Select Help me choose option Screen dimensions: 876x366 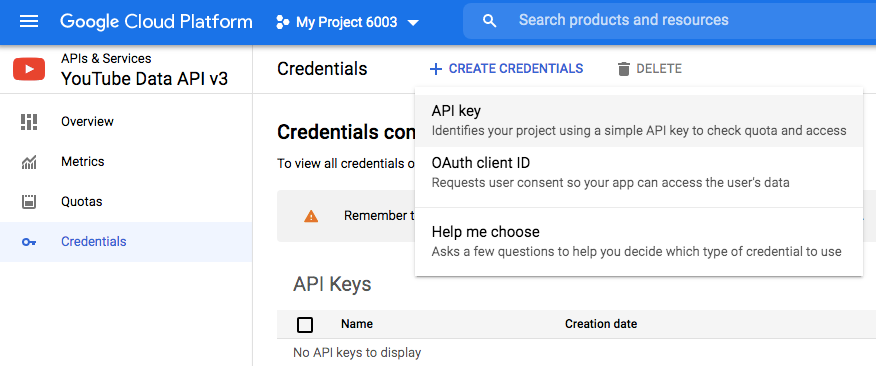639,241
